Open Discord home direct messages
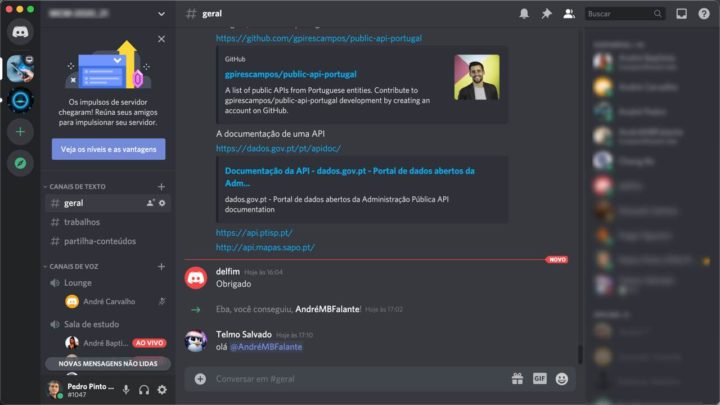720x405 pixels. (20, 32)
